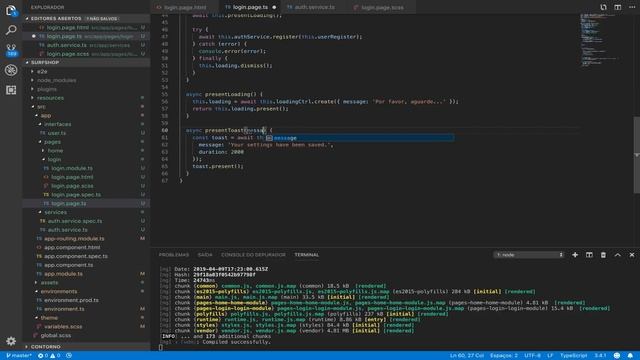Click the master branch indicator in status bar

pyautogui.click(x=19, y=356)
